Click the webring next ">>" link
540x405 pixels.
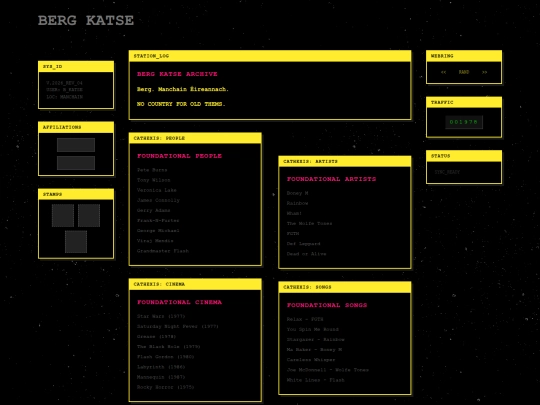[x=484, y=72]
